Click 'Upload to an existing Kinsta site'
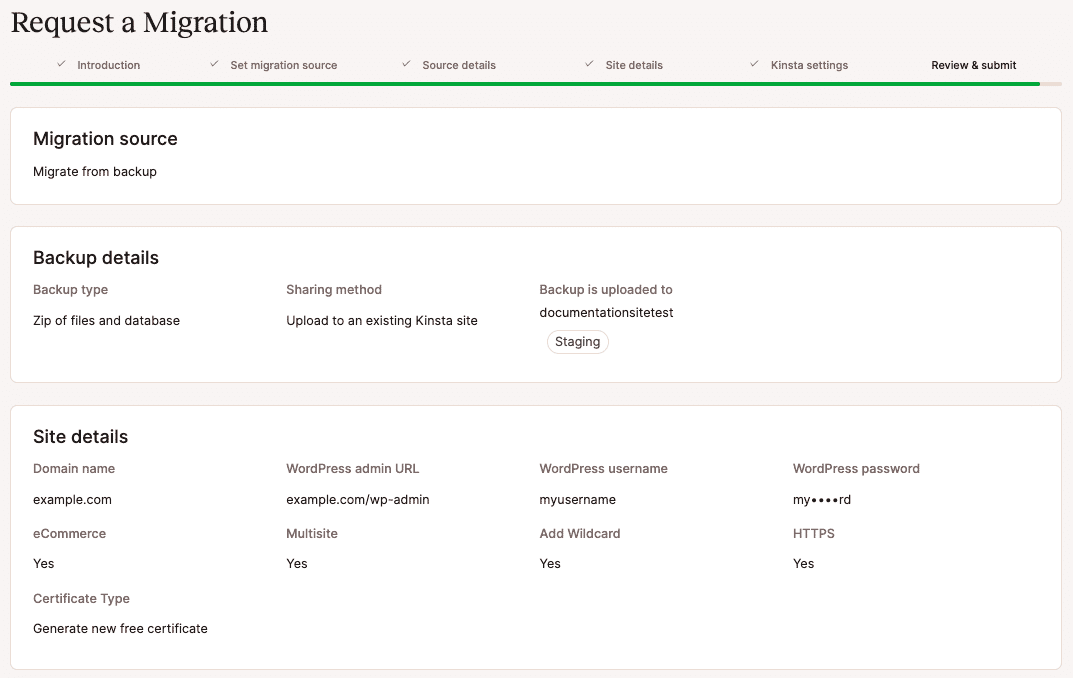This screenshot has height=678, width=1073. click(x=382, y=321)
